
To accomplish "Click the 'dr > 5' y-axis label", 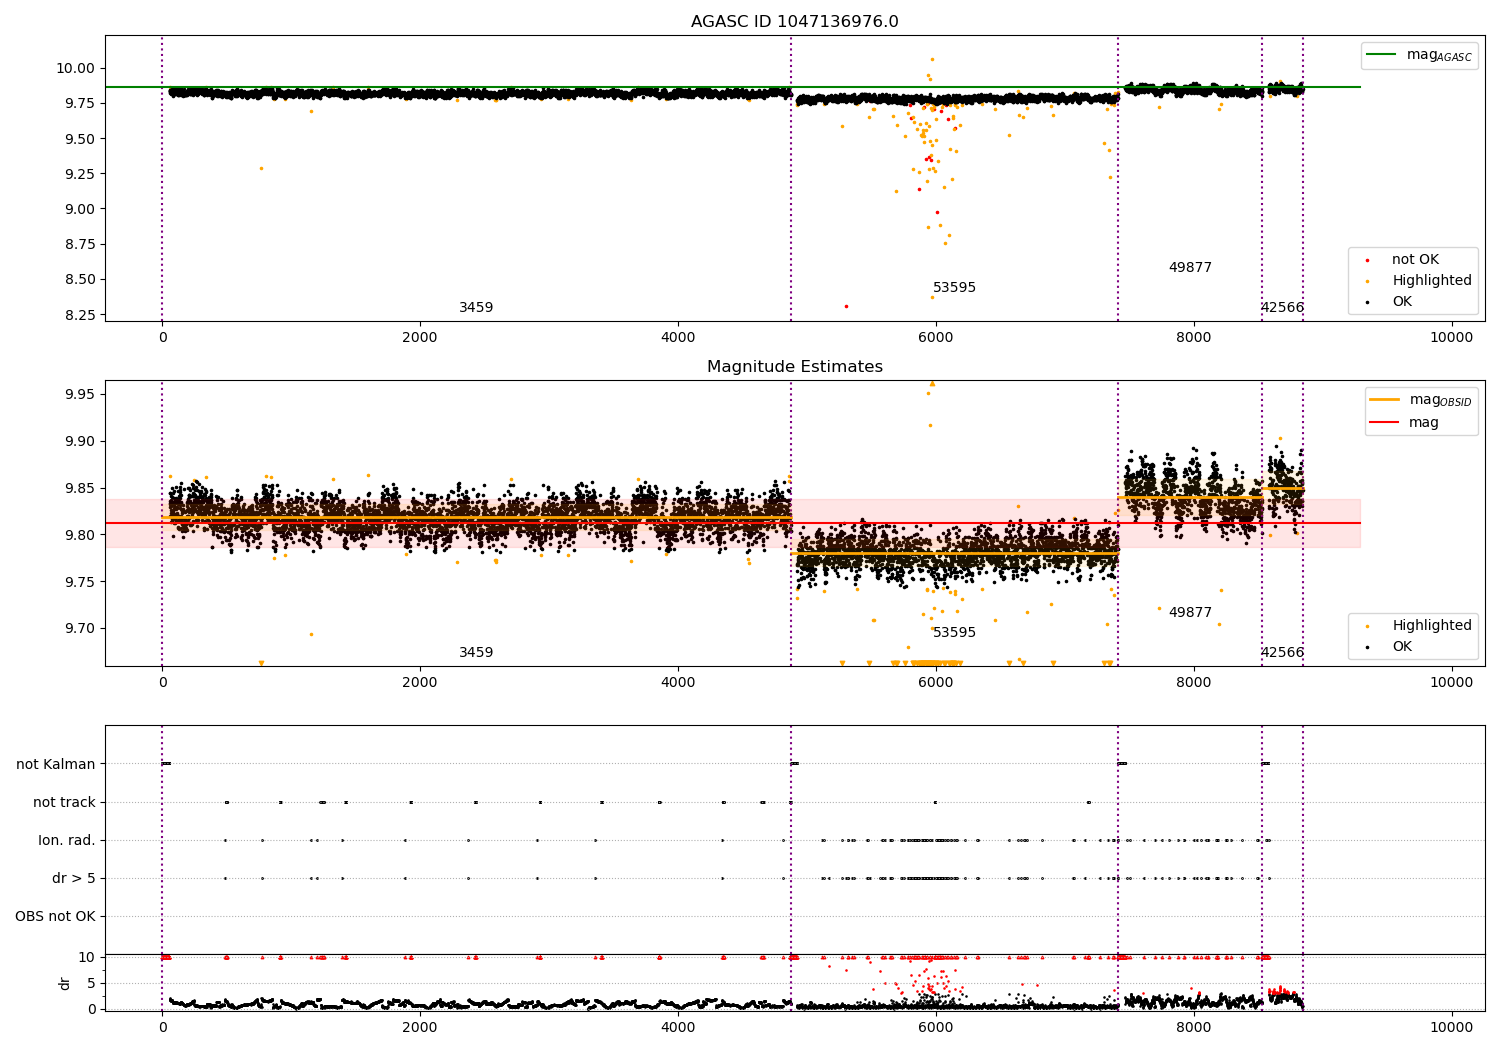I will point(74,878).
